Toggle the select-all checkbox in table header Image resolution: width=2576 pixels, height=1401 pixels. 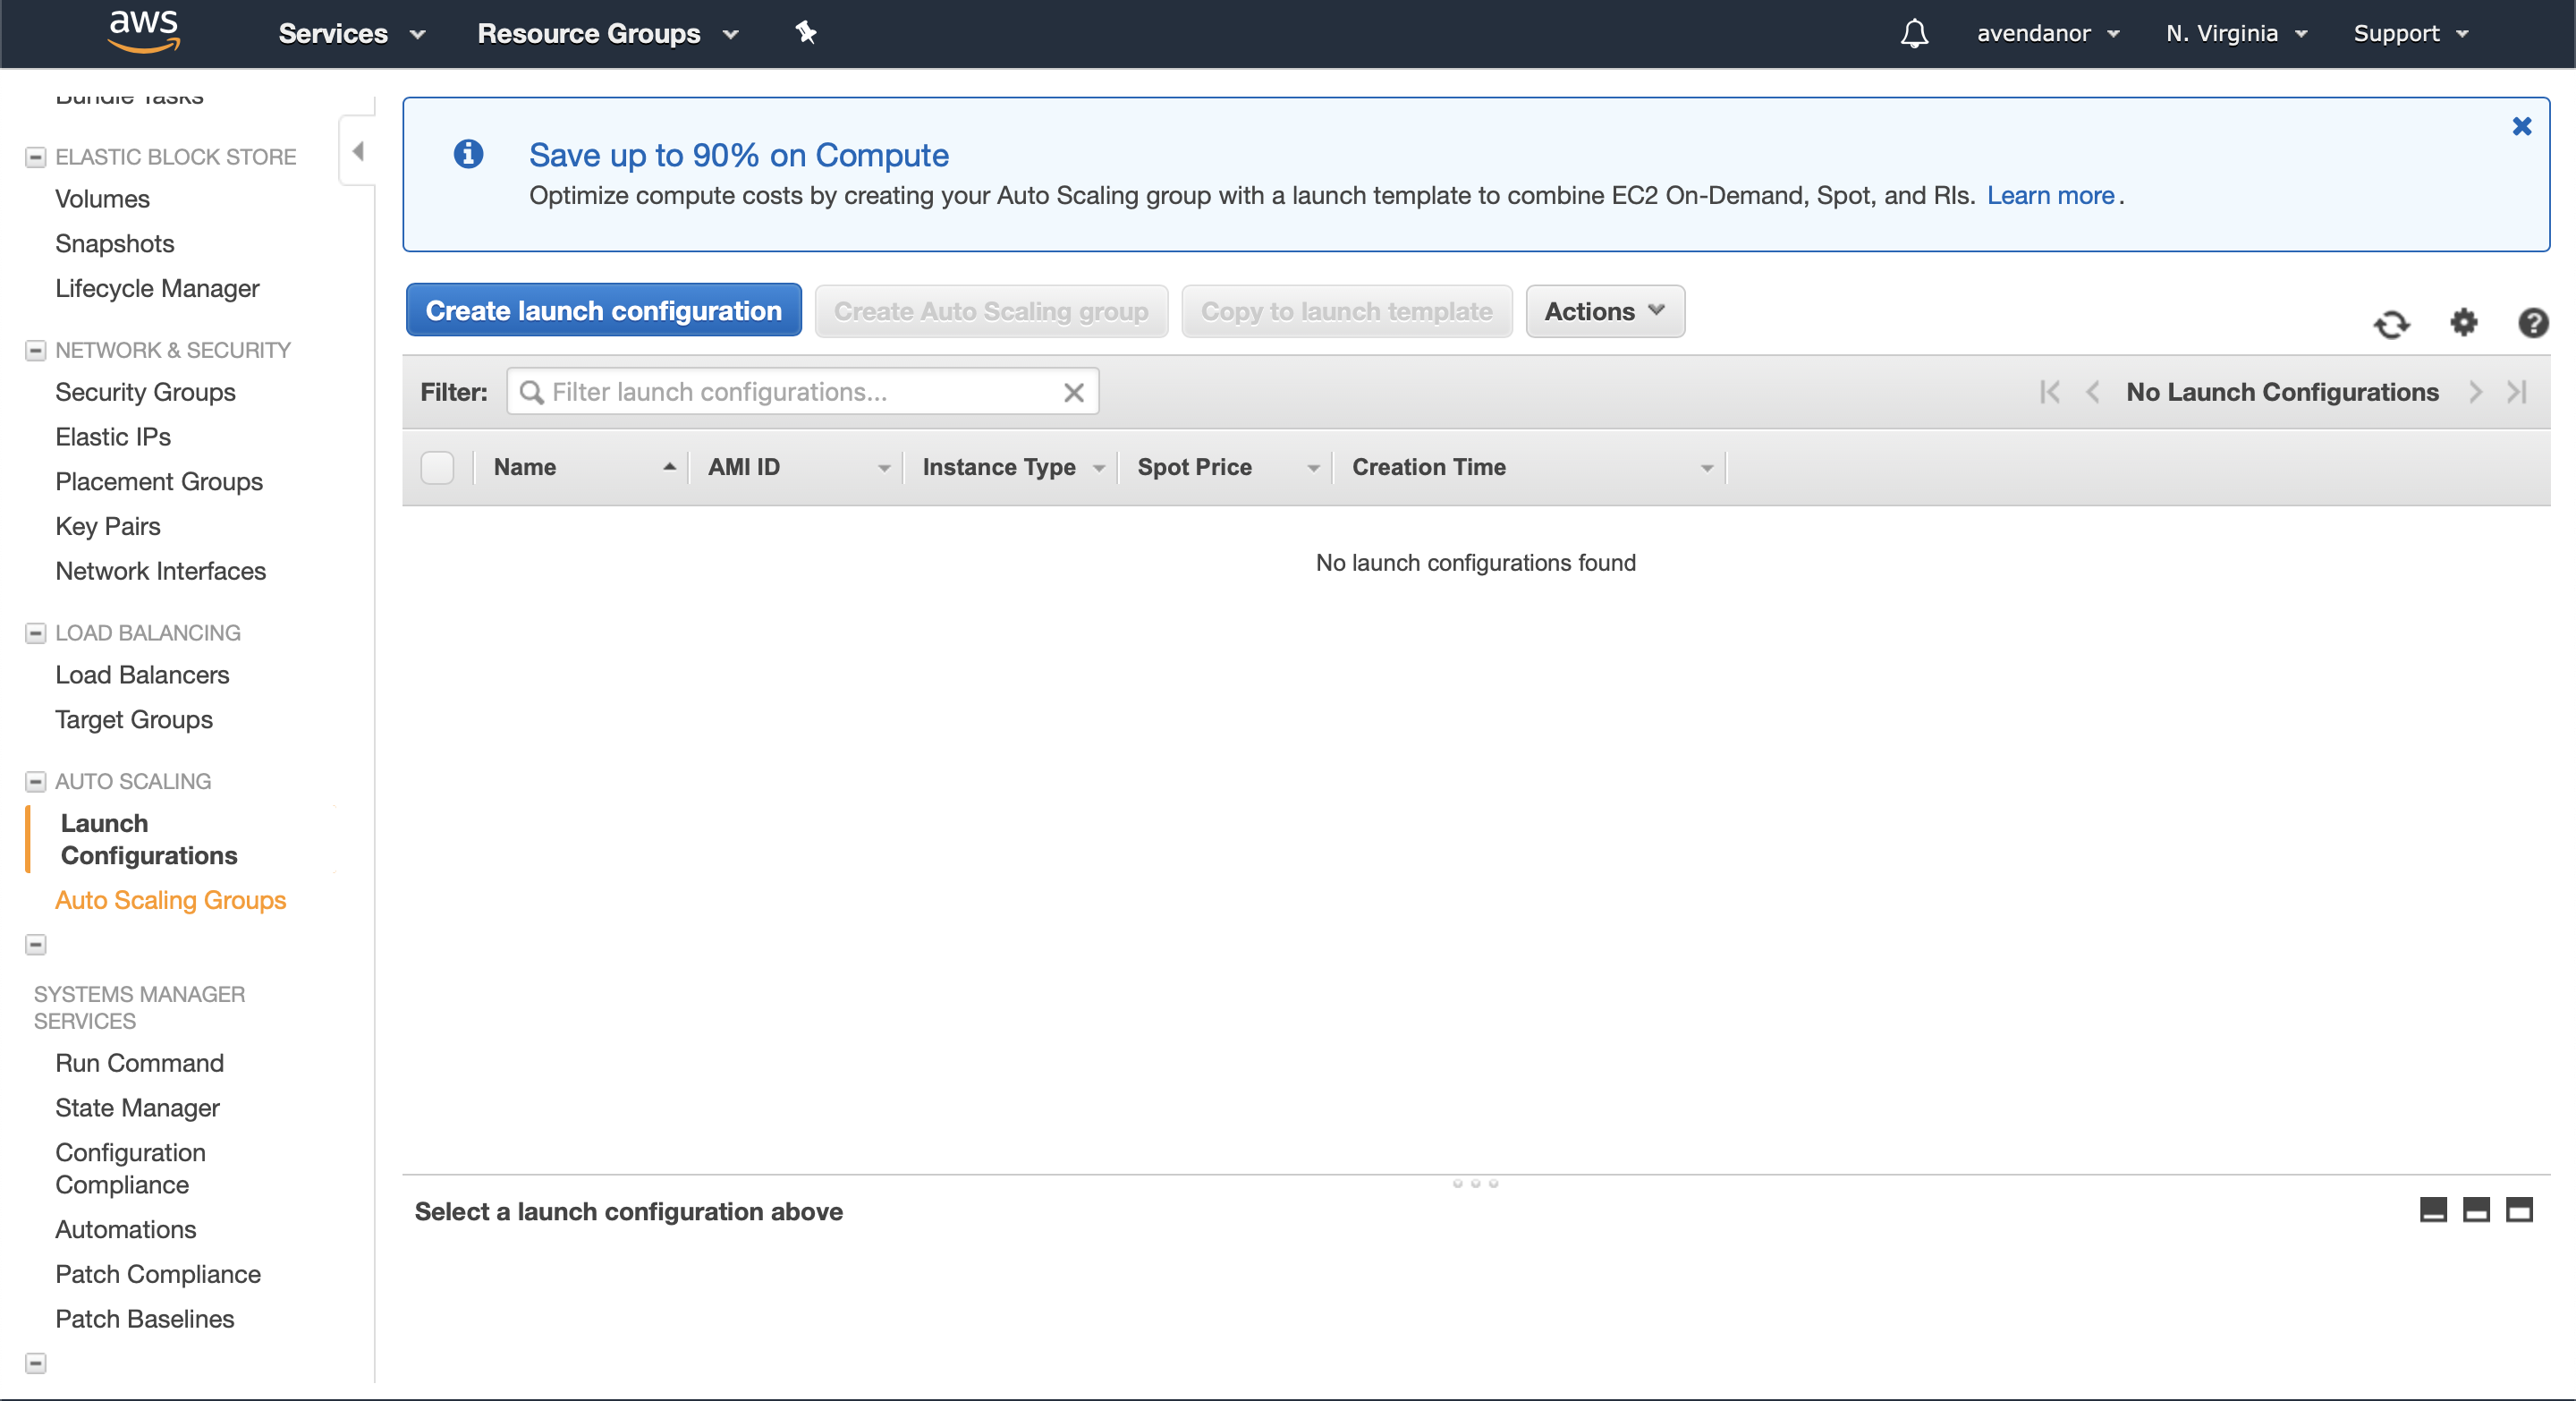point(437,467)
